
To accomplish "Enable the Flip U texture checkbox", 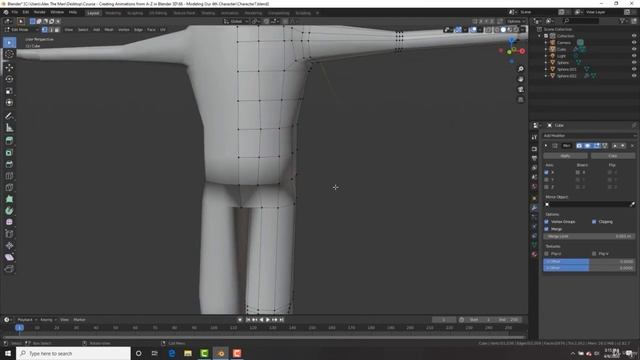I will [547, 253].
